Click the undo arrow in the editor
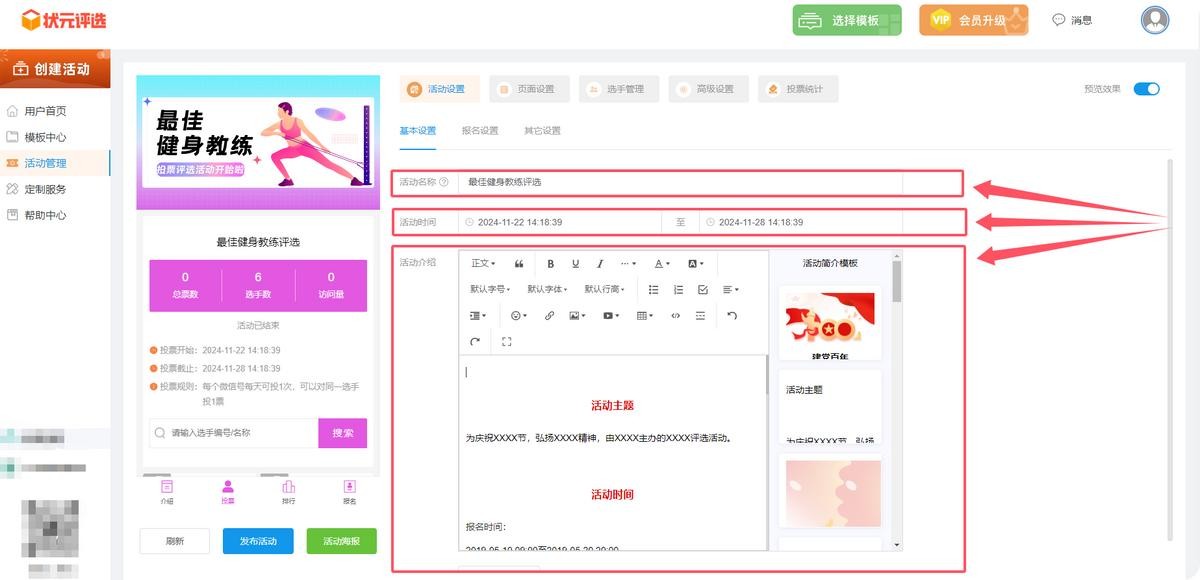This screenshot has height=580, width=1200. pyautogui.click(x=732, y=316)
